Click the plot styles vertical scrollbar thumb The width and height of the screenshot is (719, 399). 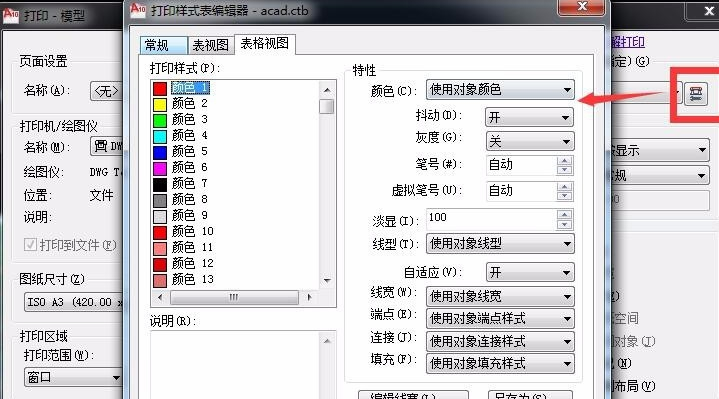[x=327, y=106]
